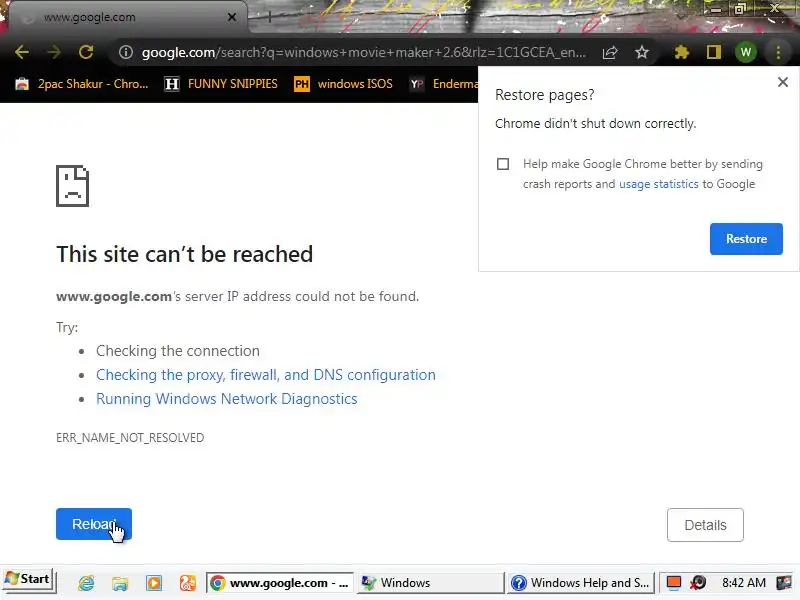This screenshot has height=600, width=800.
Task: Select the www.google.com browser tab
Action: [x=128, y=17]
